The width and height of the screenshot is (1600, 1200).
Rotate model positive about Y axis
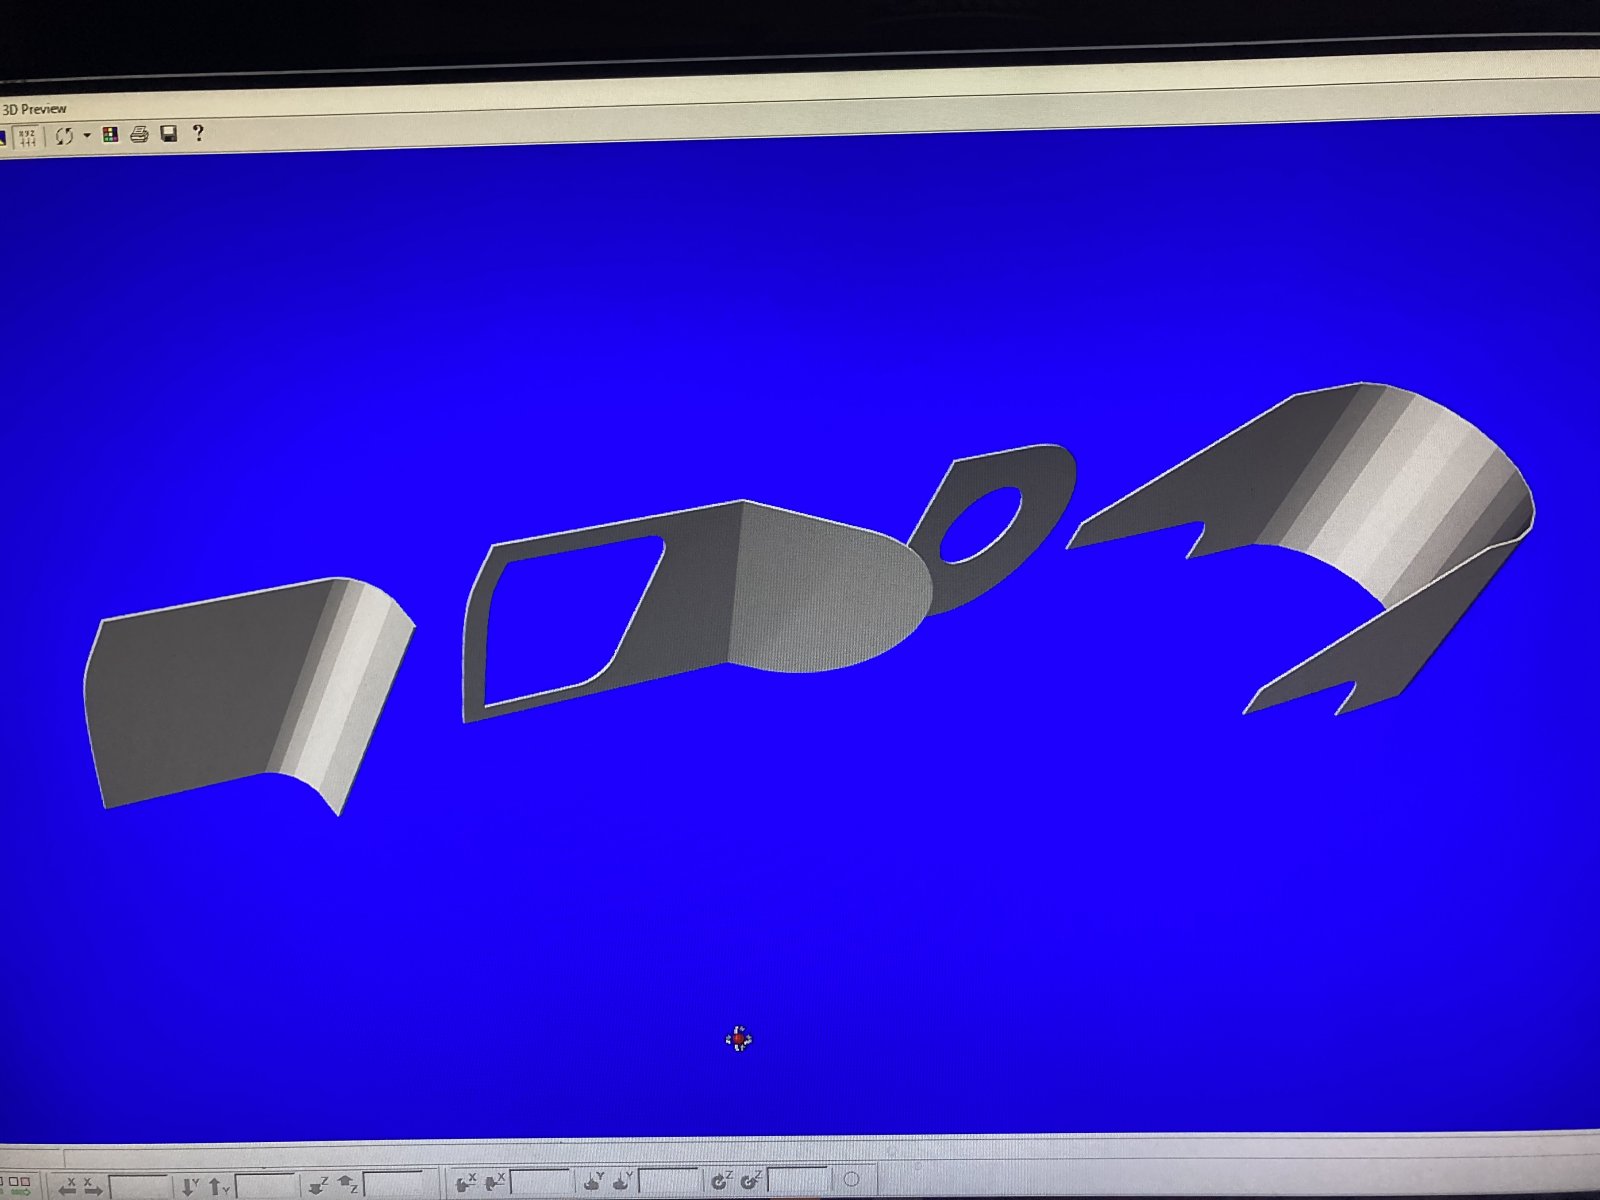tap(621, 1181)
